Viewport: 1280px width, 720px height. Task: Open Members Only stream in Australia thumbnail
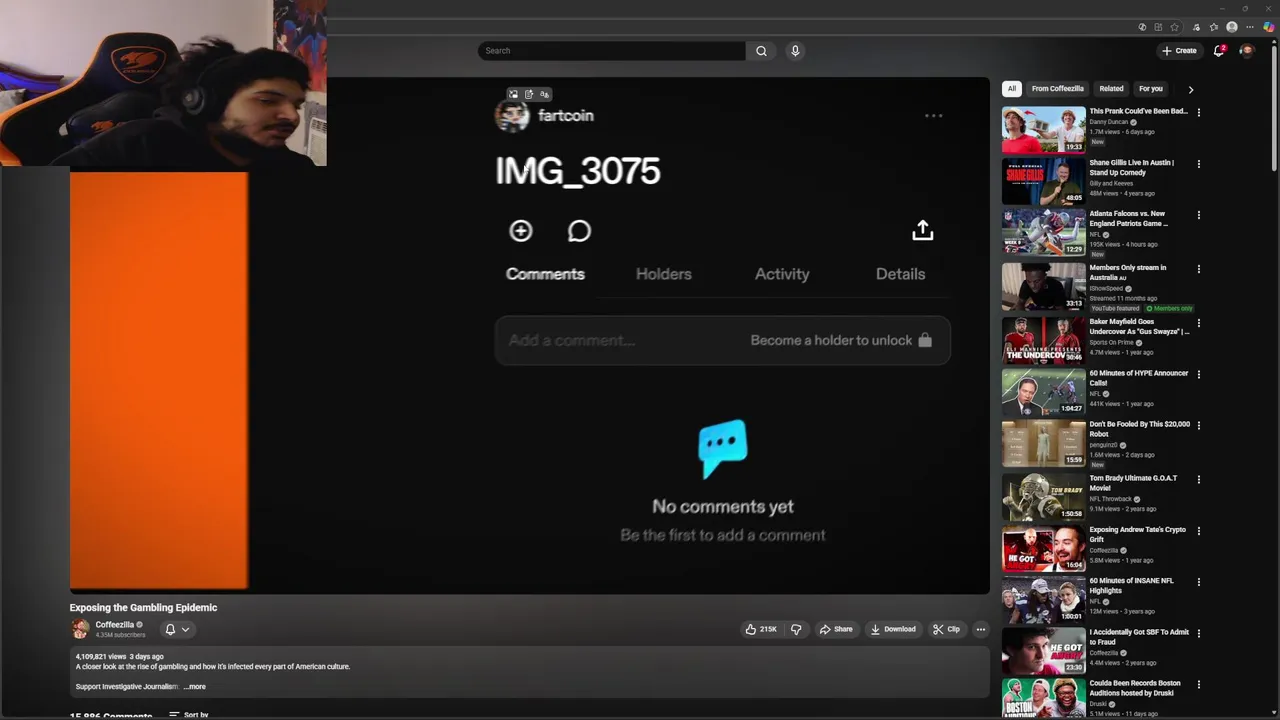[1043, 286]
